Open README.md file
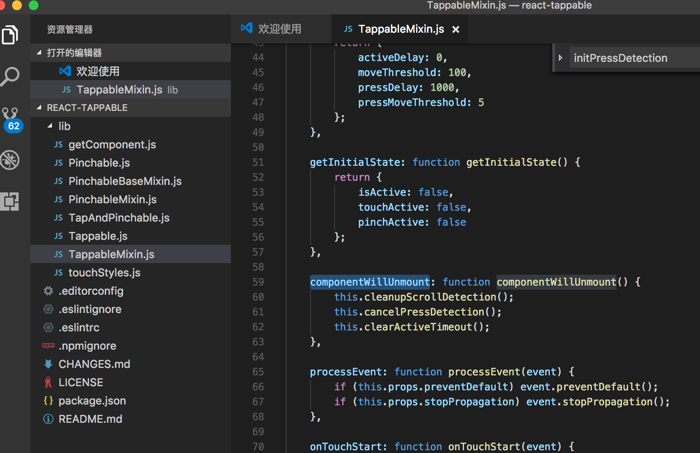The height and width of the screenshot is (453, 700). 130,419
